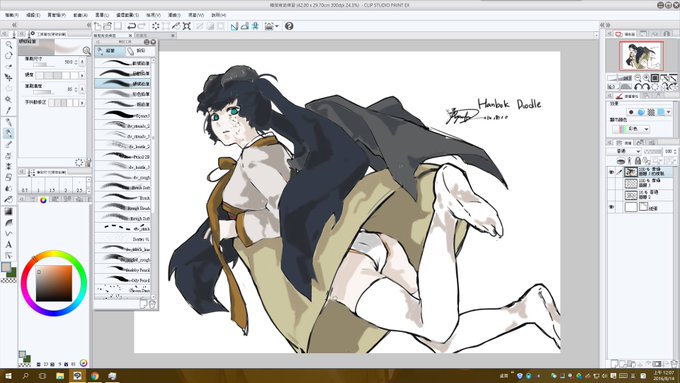The height and width of the screenshot is (383, 680).
Task: Open the 檔案(F) File menu
Action: click(12, 15)
